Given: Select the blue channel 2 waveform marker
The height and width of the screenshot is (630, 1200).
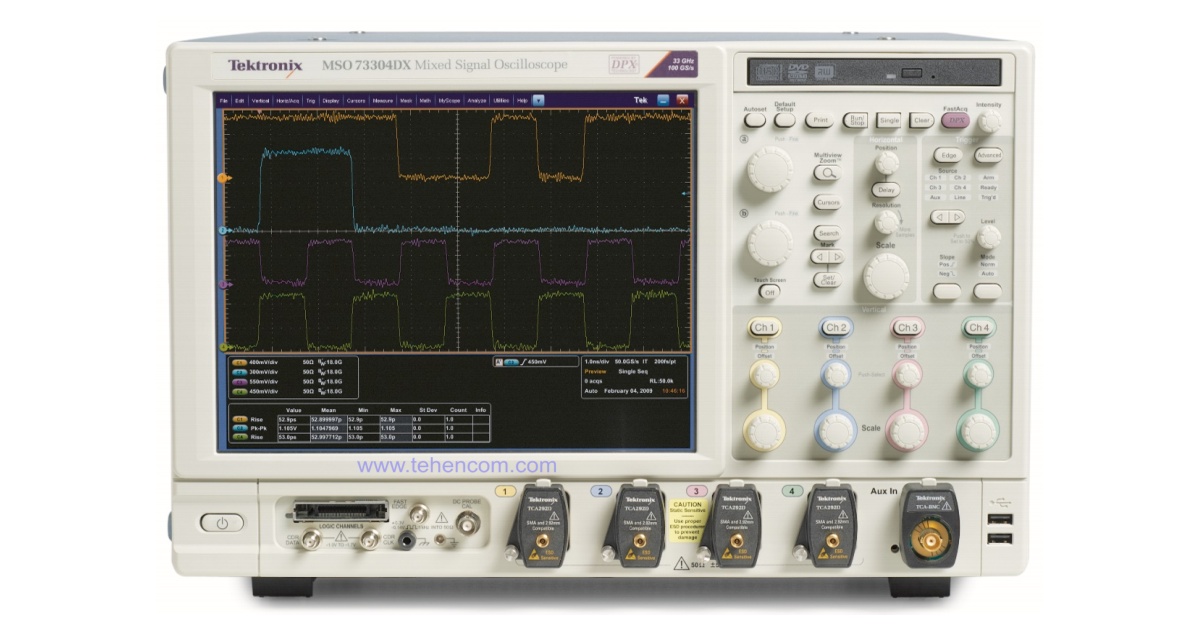Looking at the screenshot, I should (x=224, y=231).
